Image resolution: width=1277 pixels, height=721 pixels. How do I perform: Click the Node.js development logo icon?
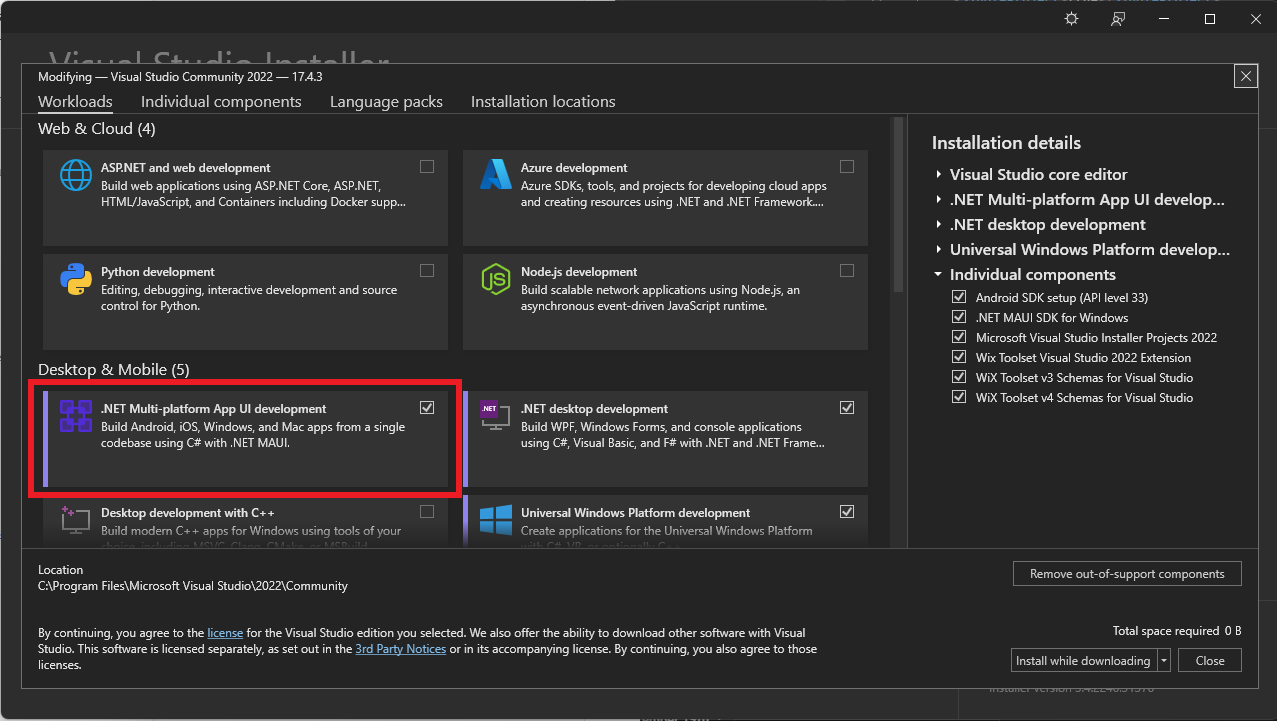tap(496, 279)
